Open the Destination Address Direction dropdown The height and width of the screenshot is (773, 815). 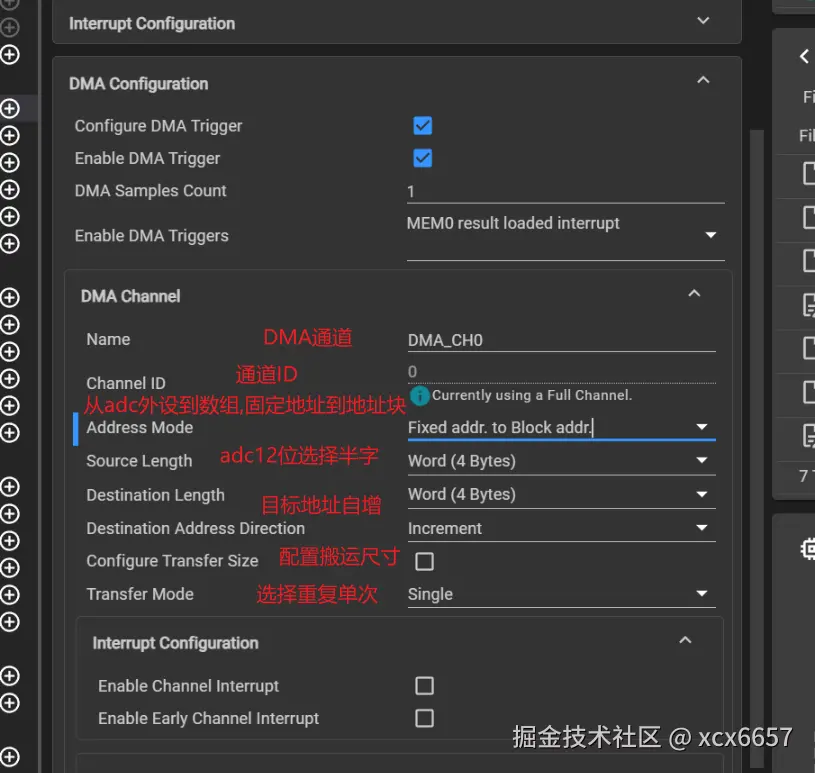pos(561,528)
